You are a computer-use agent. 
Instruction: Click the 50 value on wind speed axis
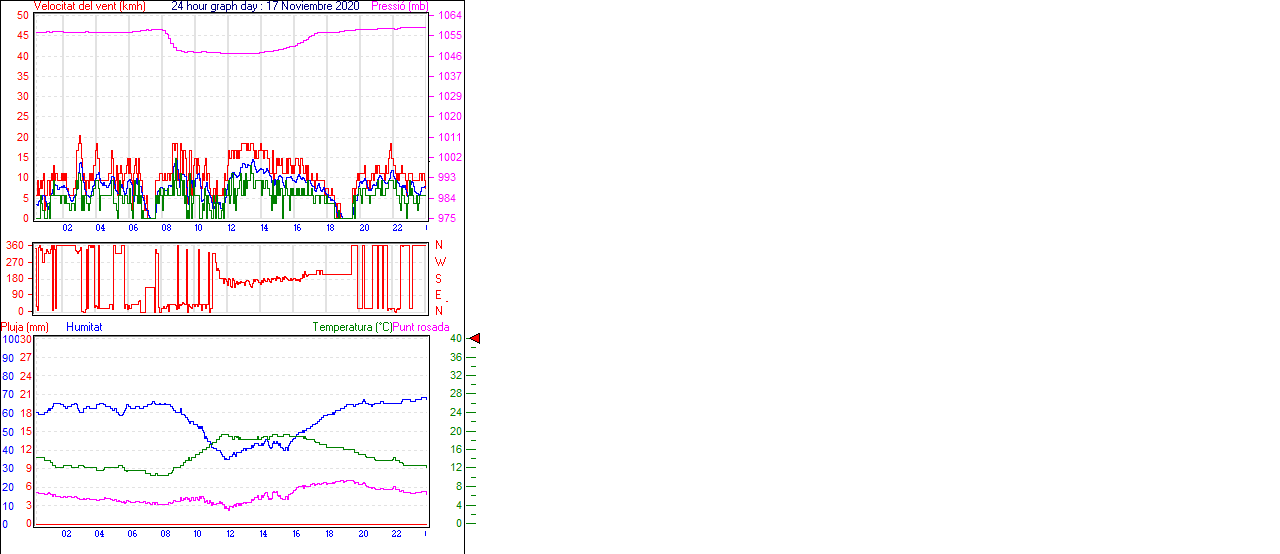(x=24, y=16)
